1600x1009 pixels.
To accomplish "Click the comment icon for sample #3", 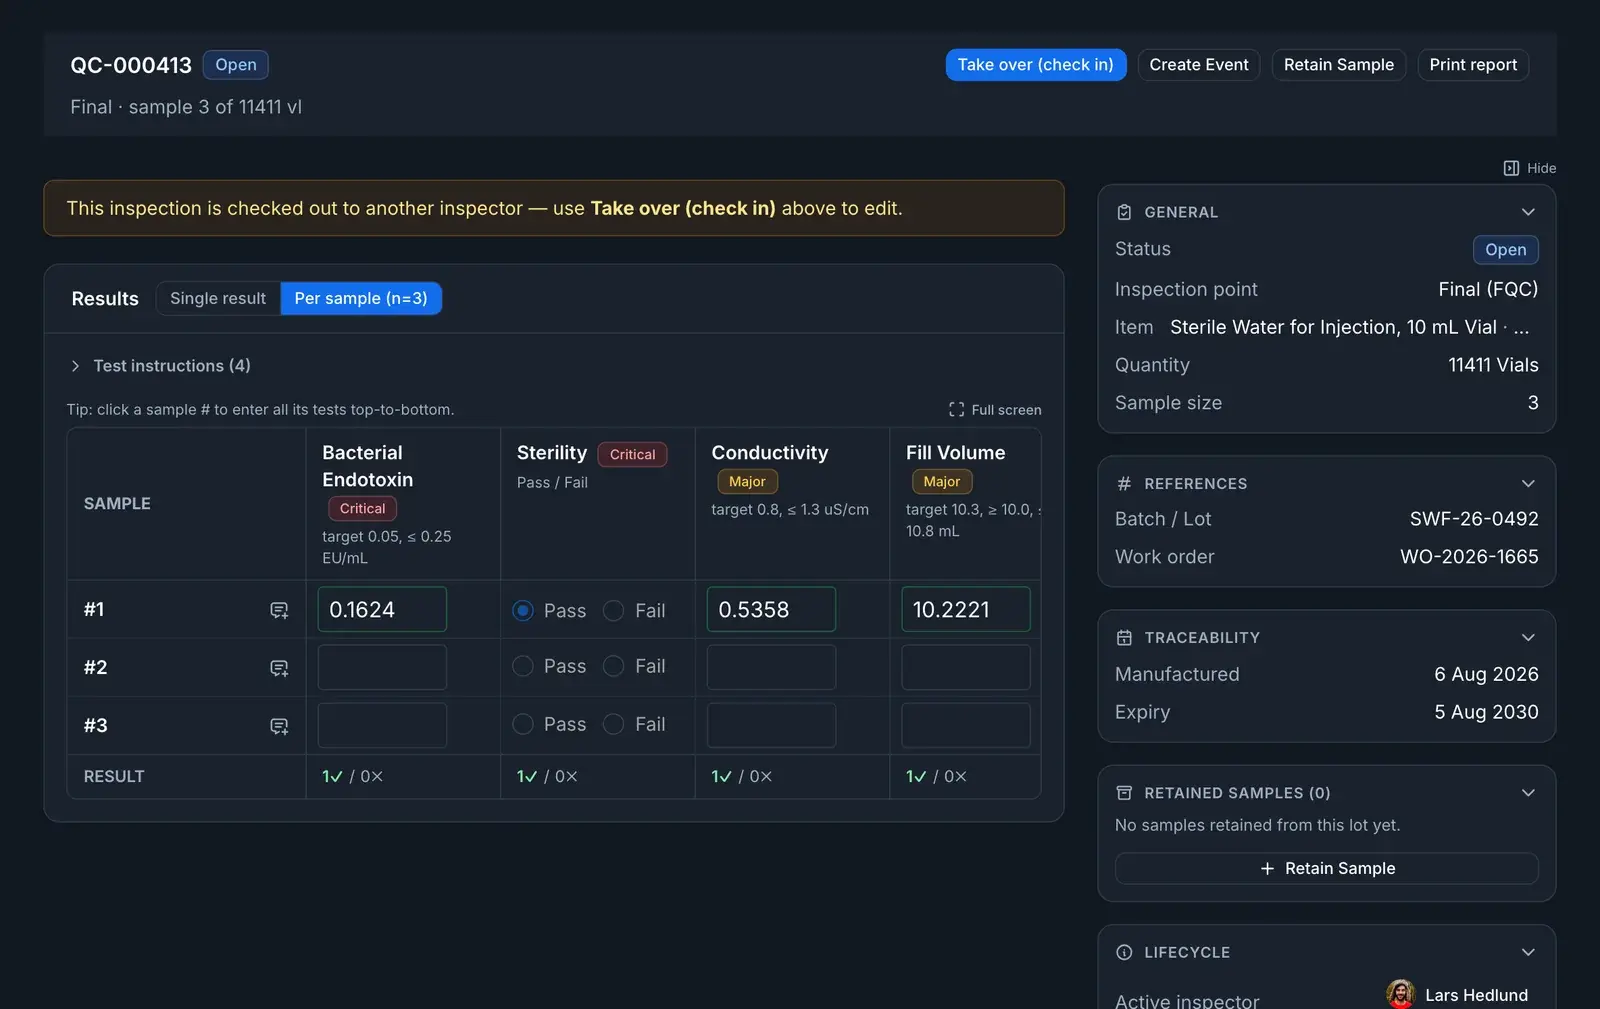I will [x=279, y=726].
